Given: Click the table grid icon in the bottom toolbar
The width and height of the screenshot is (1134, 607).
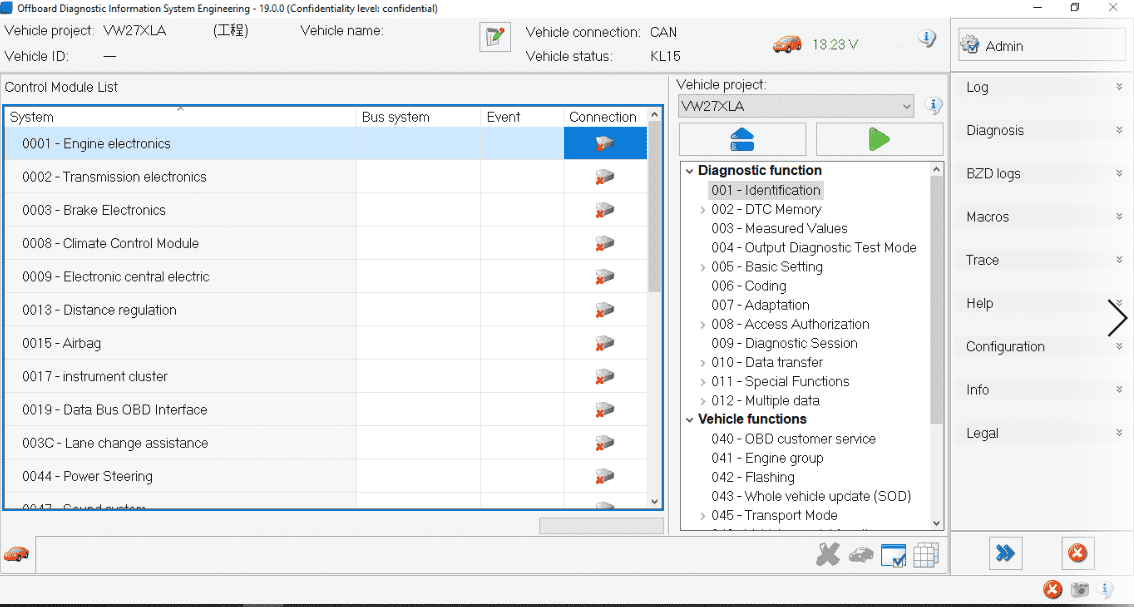Looking at the screenshot, I should [x=926, y=554].
